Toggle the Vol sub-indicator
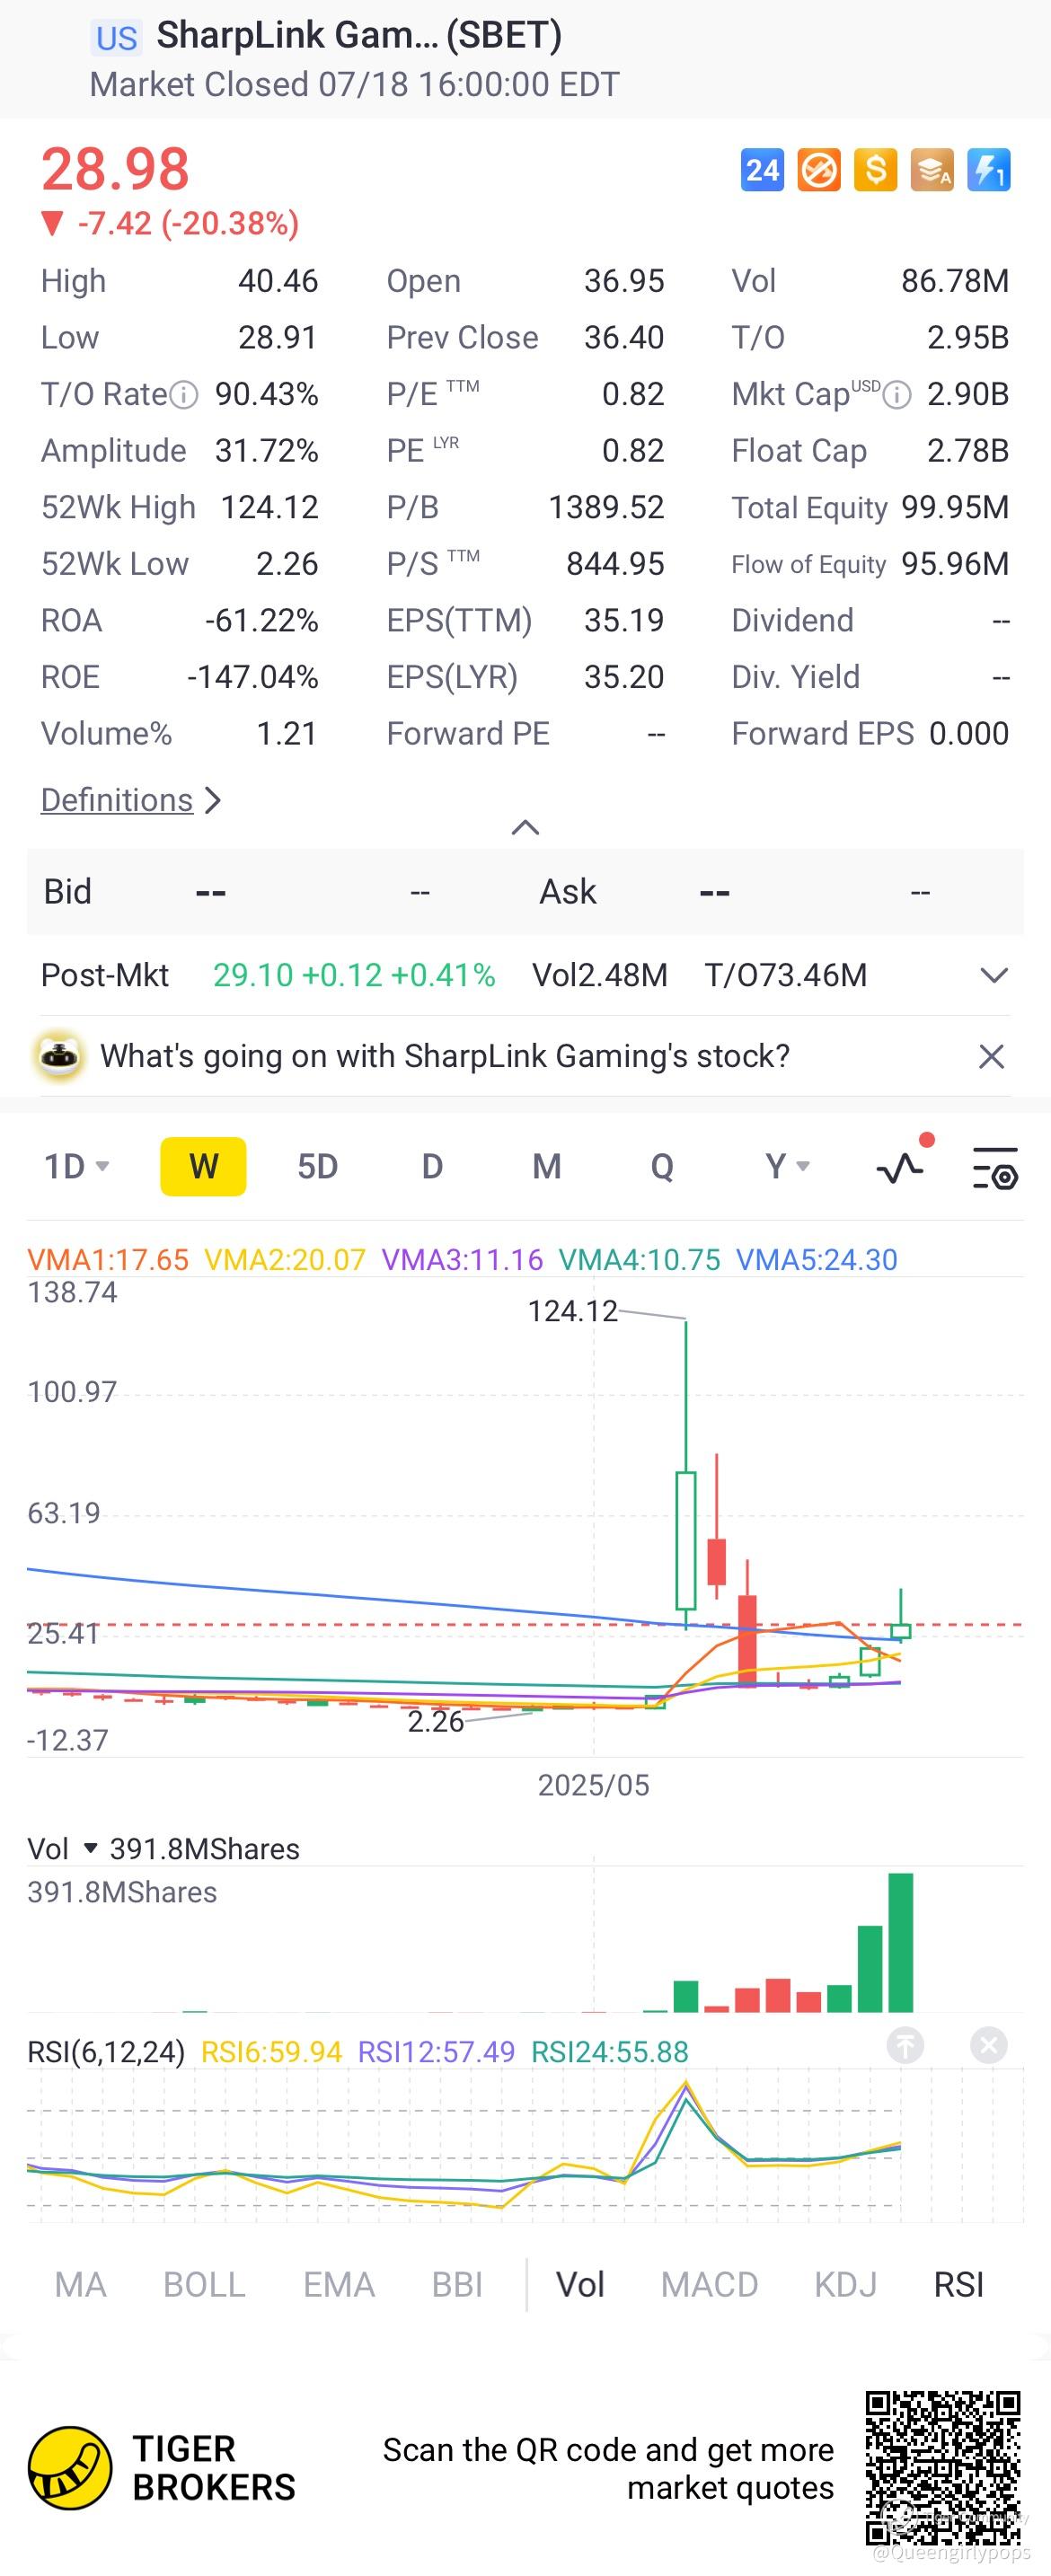The image size is (1051, 2576). pos(580,2285)
